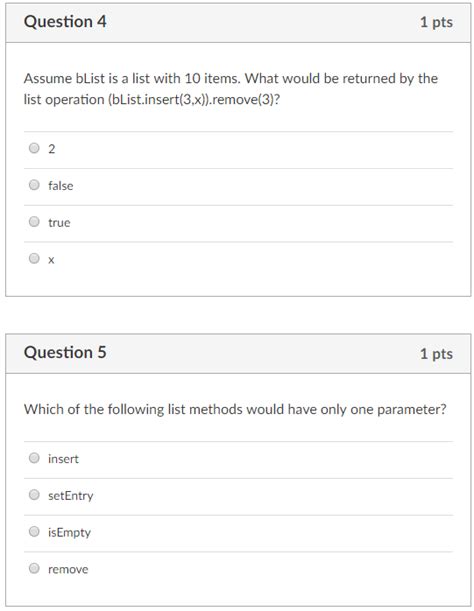Pick the isEmpty radio button
The width and height of the screenshot is (474, 611).
34,532
